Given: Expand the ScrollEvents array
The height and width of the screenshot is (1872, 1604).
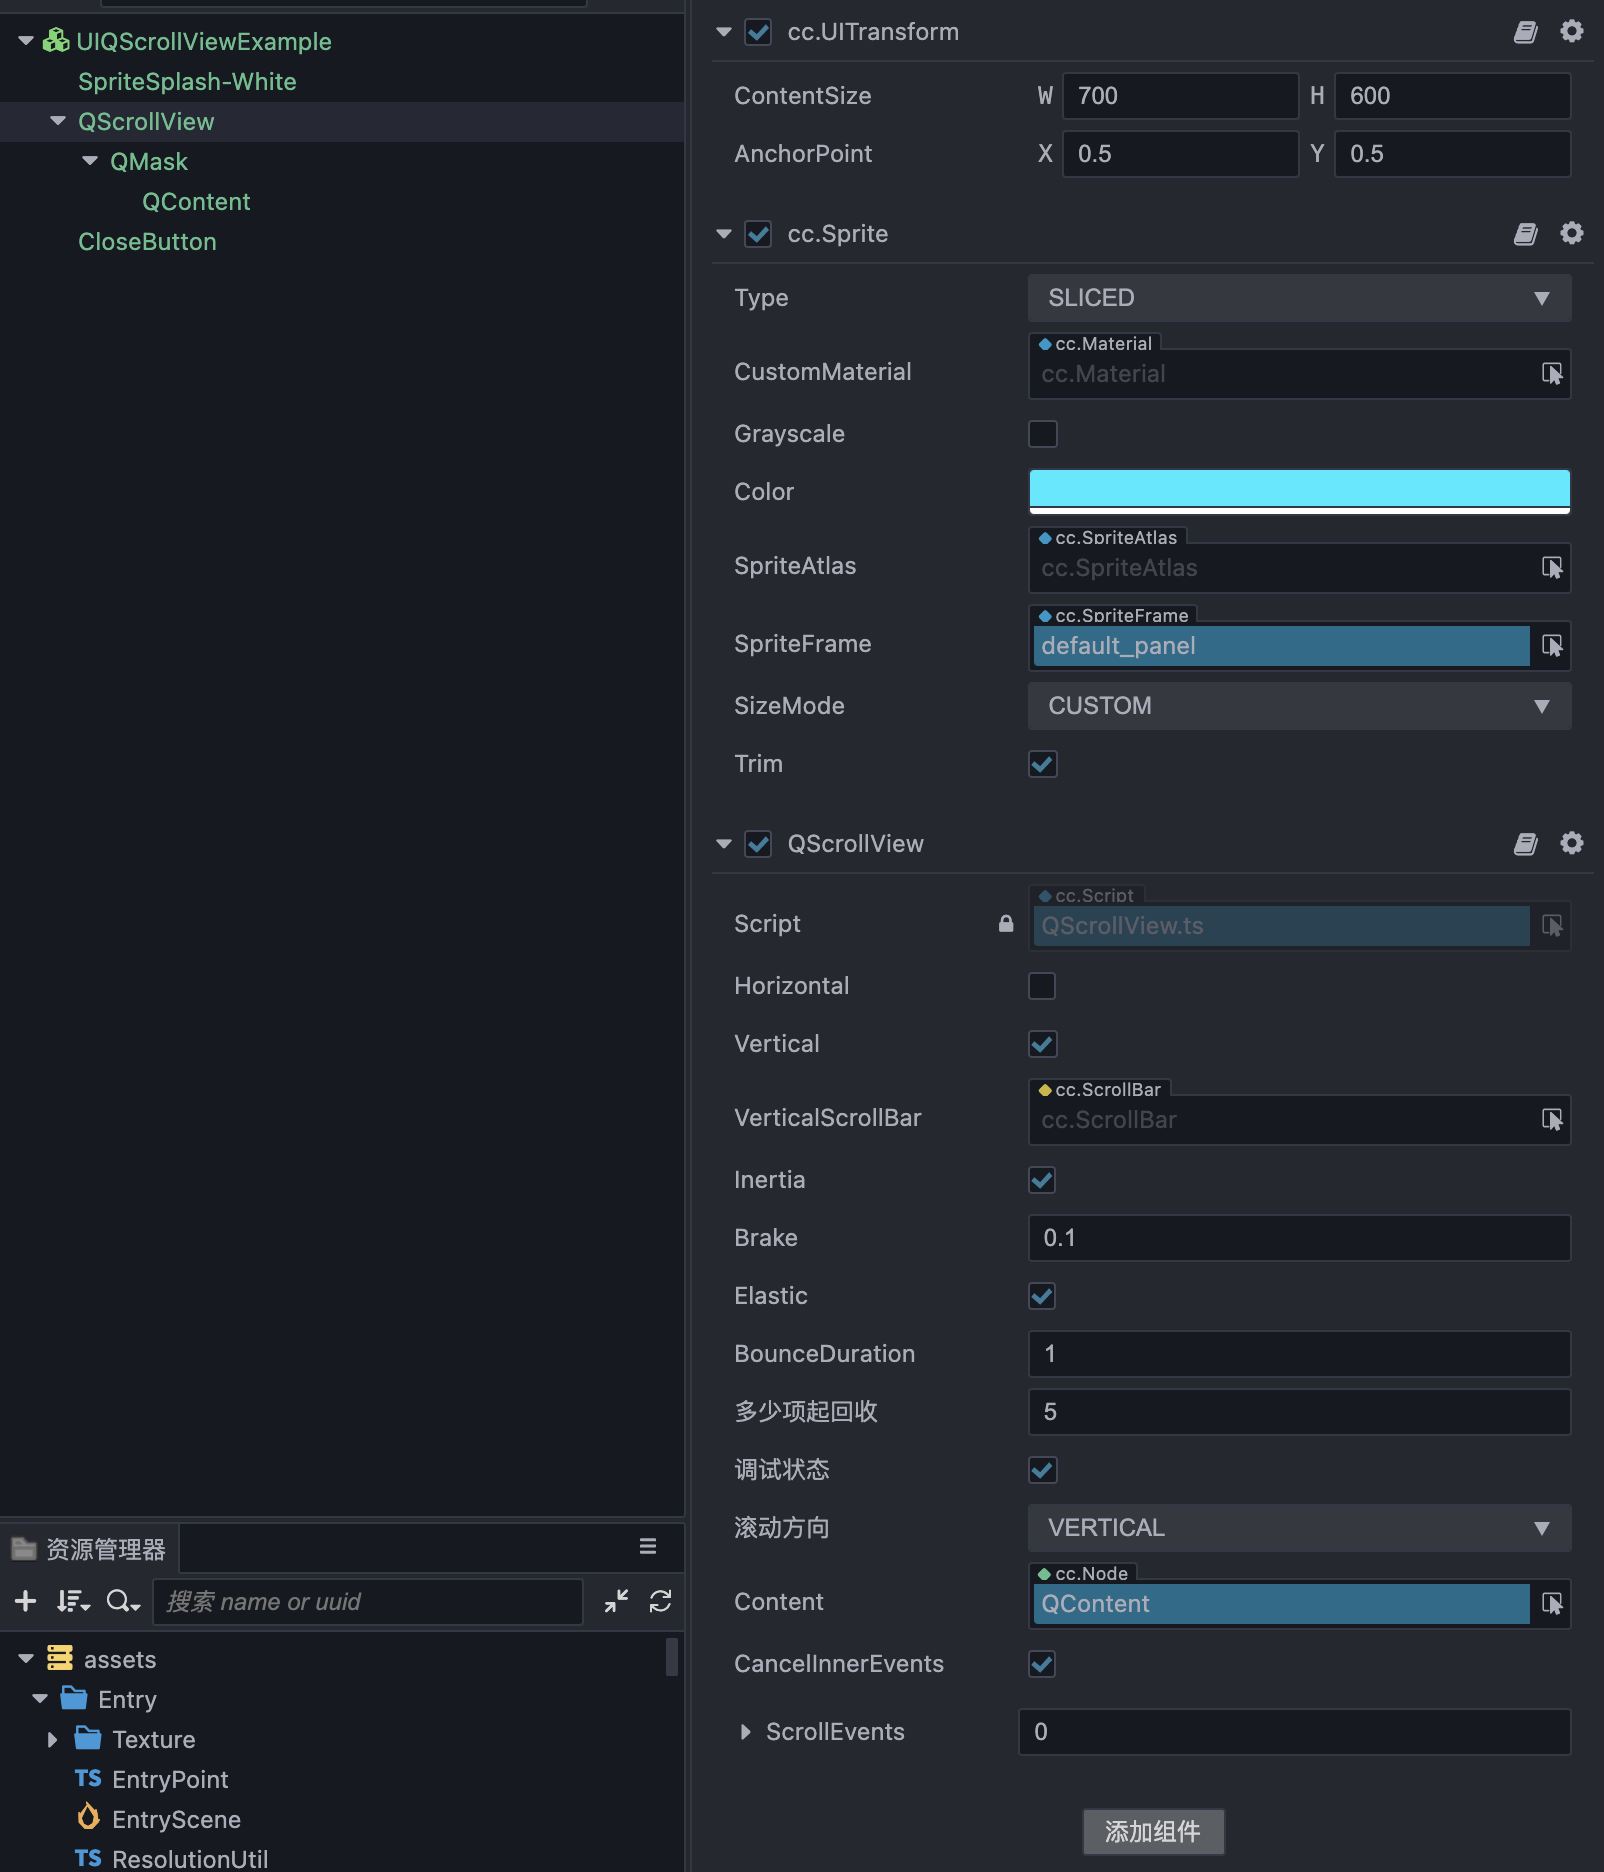Looking at the screenshot, I should [745, 1732].
